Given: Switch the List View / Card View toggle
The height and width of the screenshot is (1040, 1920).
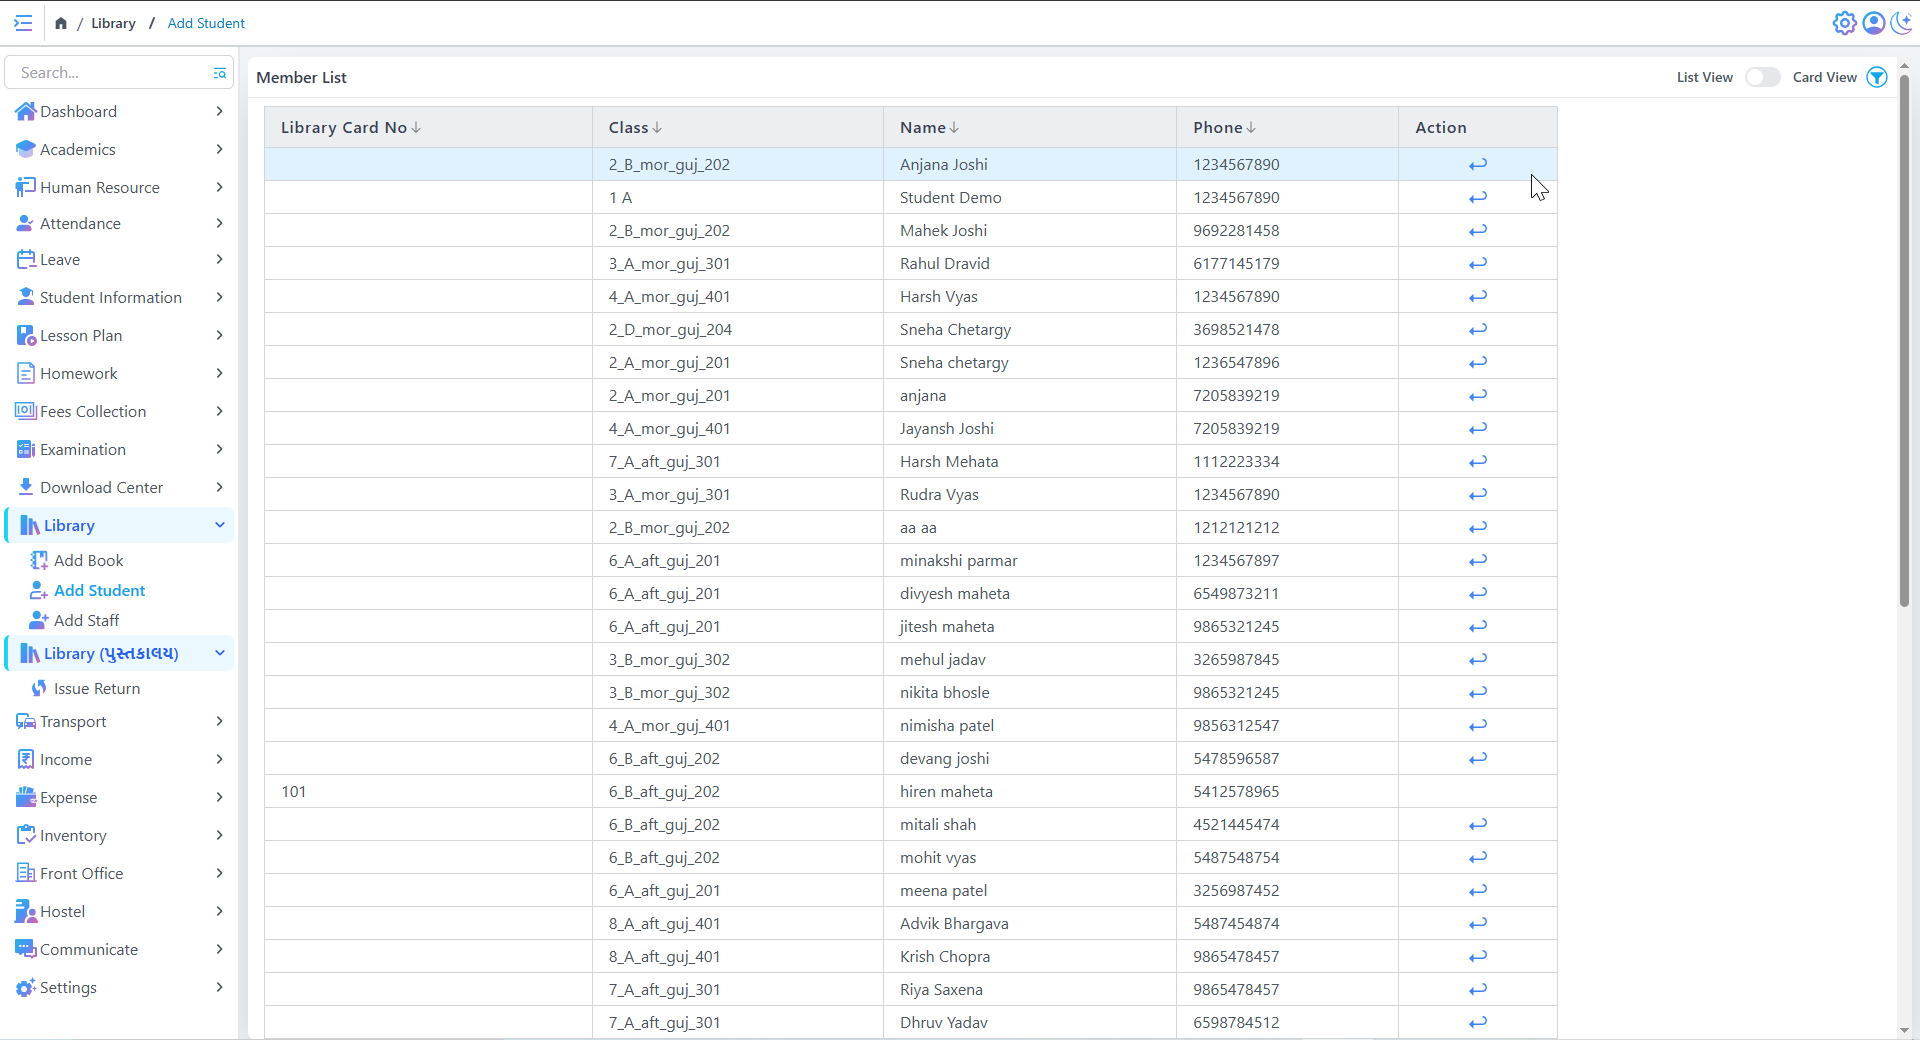Looking at the screenshot, I should pos(1762,77).
